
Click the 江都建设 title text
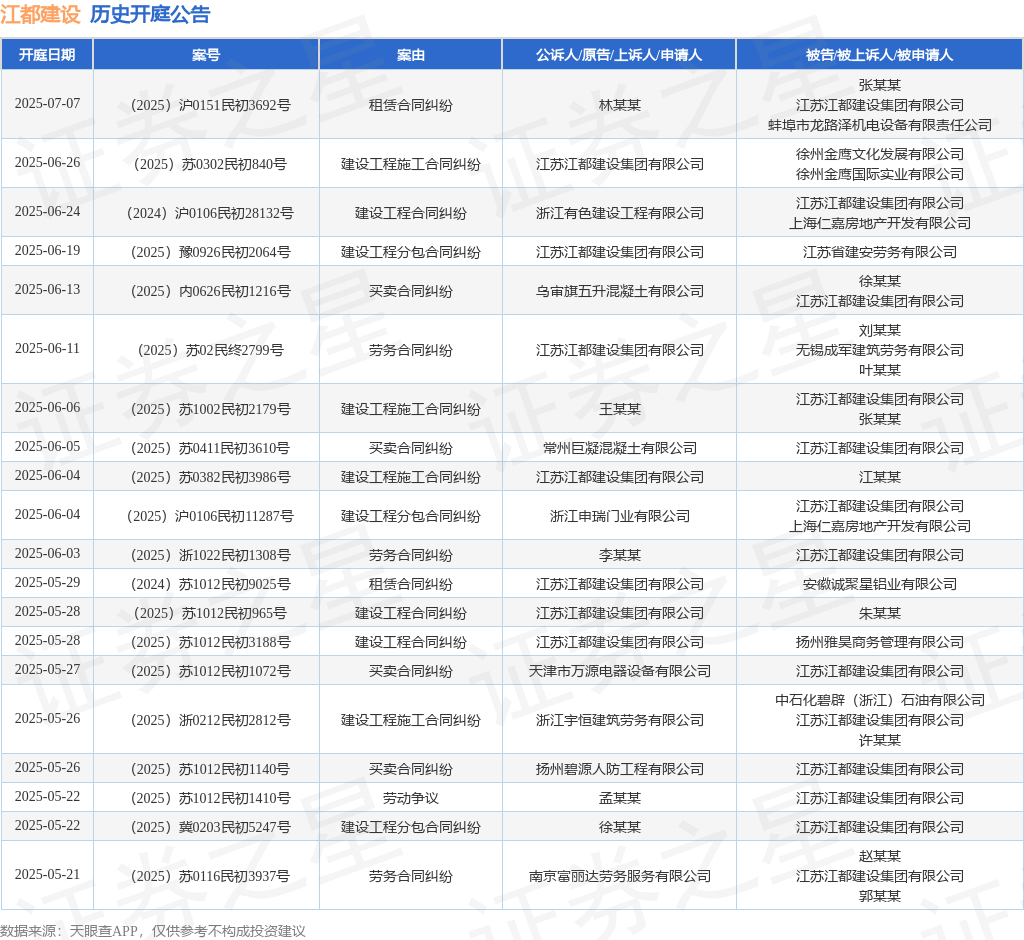[40, 14]
